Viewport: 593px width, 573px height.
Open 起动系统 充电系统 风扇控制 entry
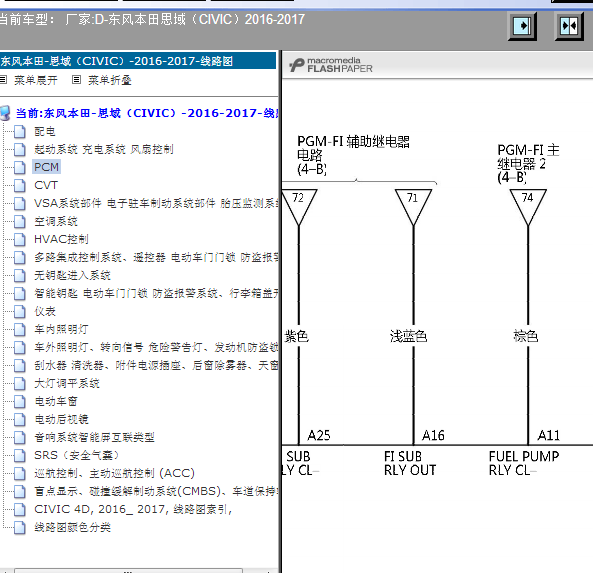click(104, 149)
